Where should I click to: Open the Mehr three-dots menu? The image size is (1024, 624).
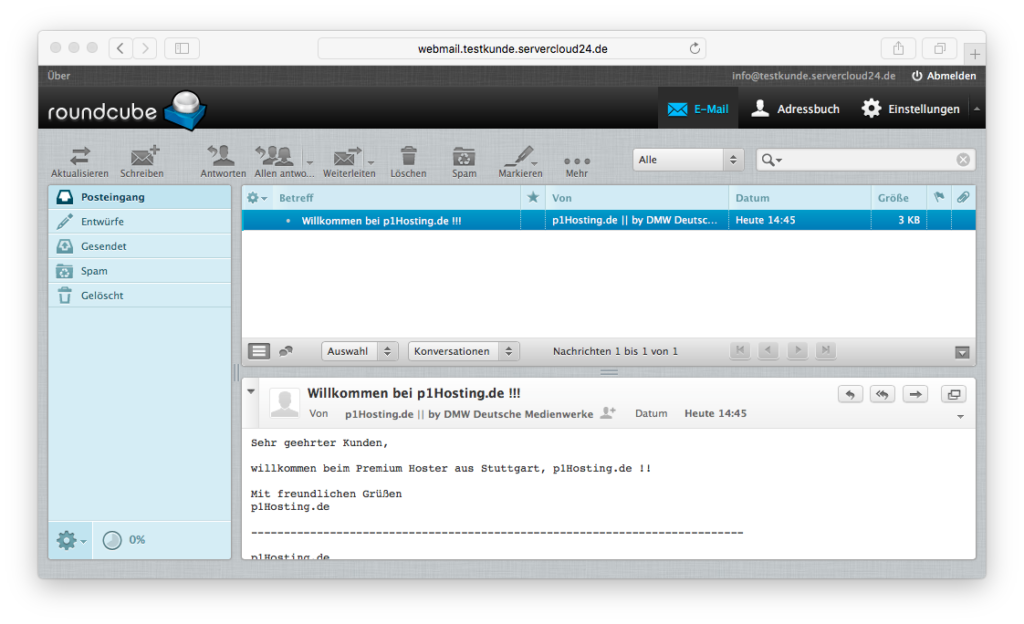tap(577, 159)
